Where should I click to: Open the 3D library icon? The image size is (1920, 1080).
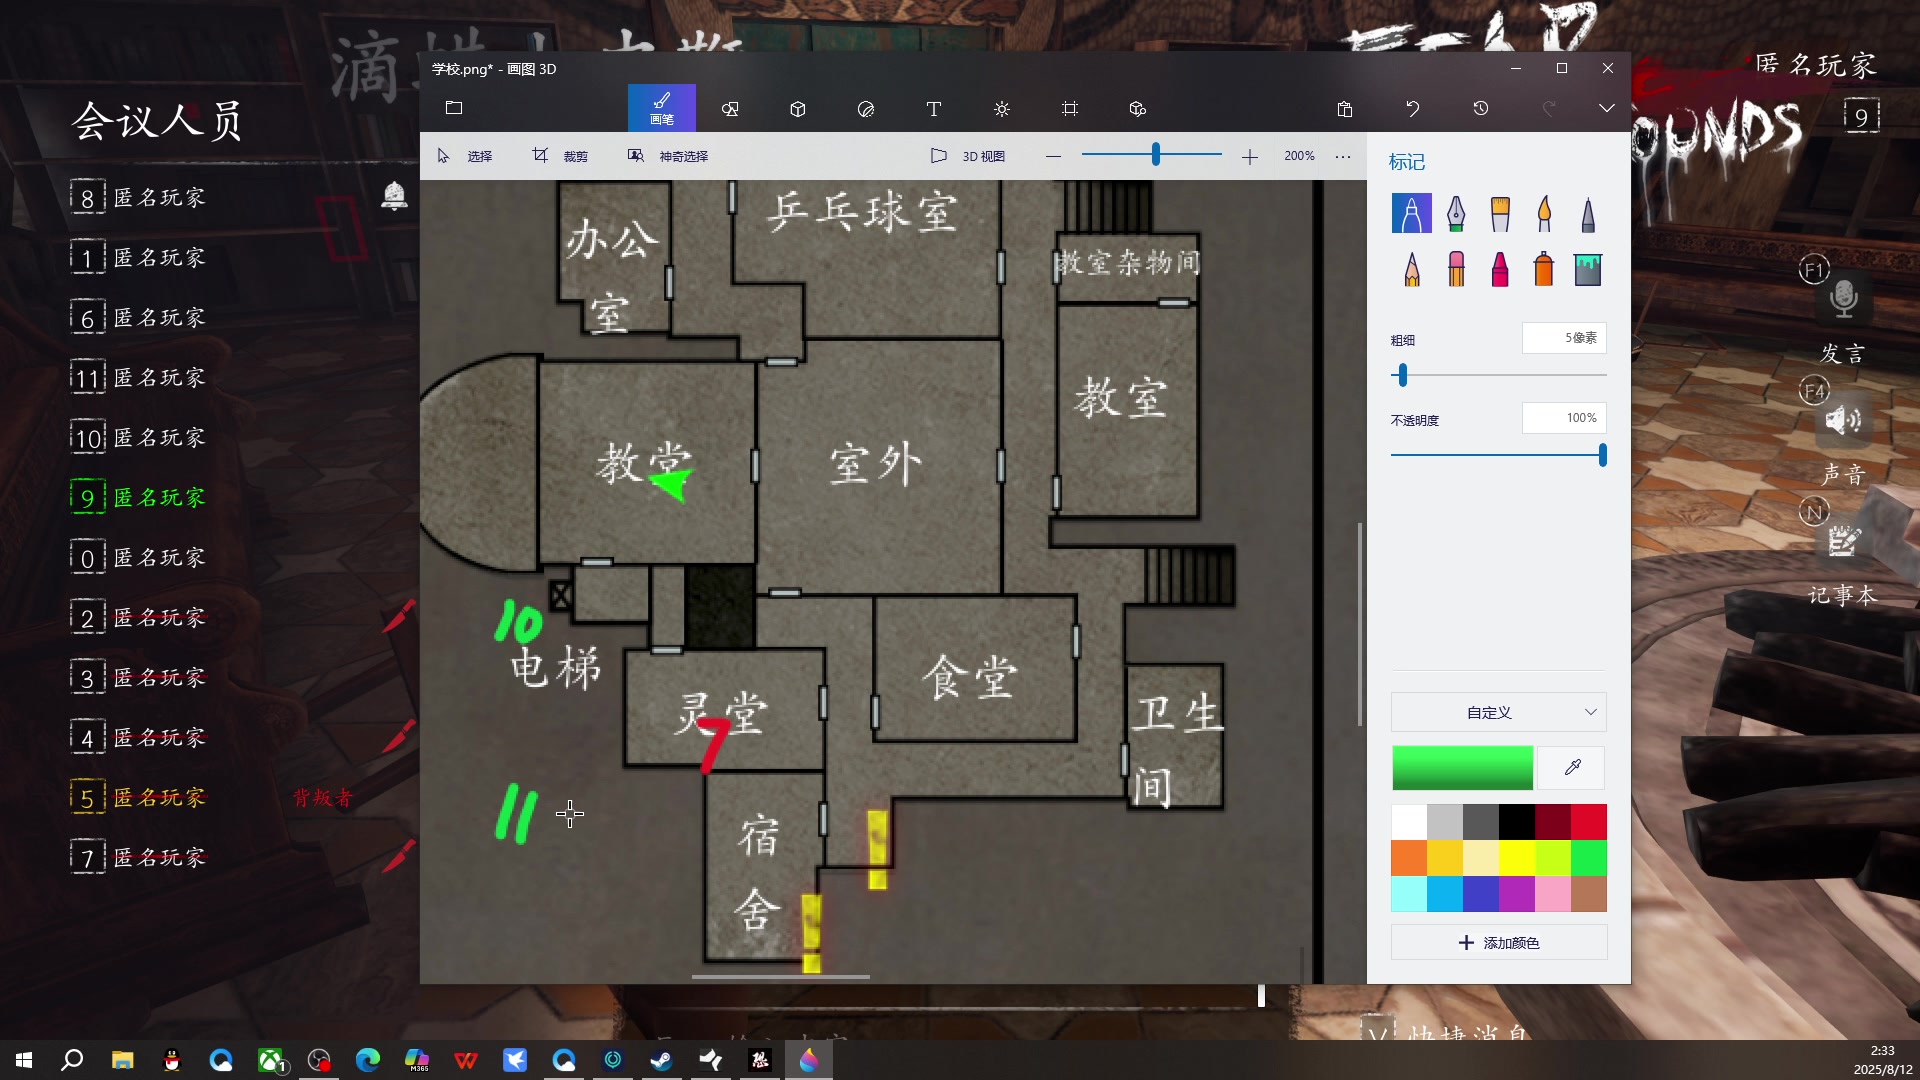tap(1138, 108)
